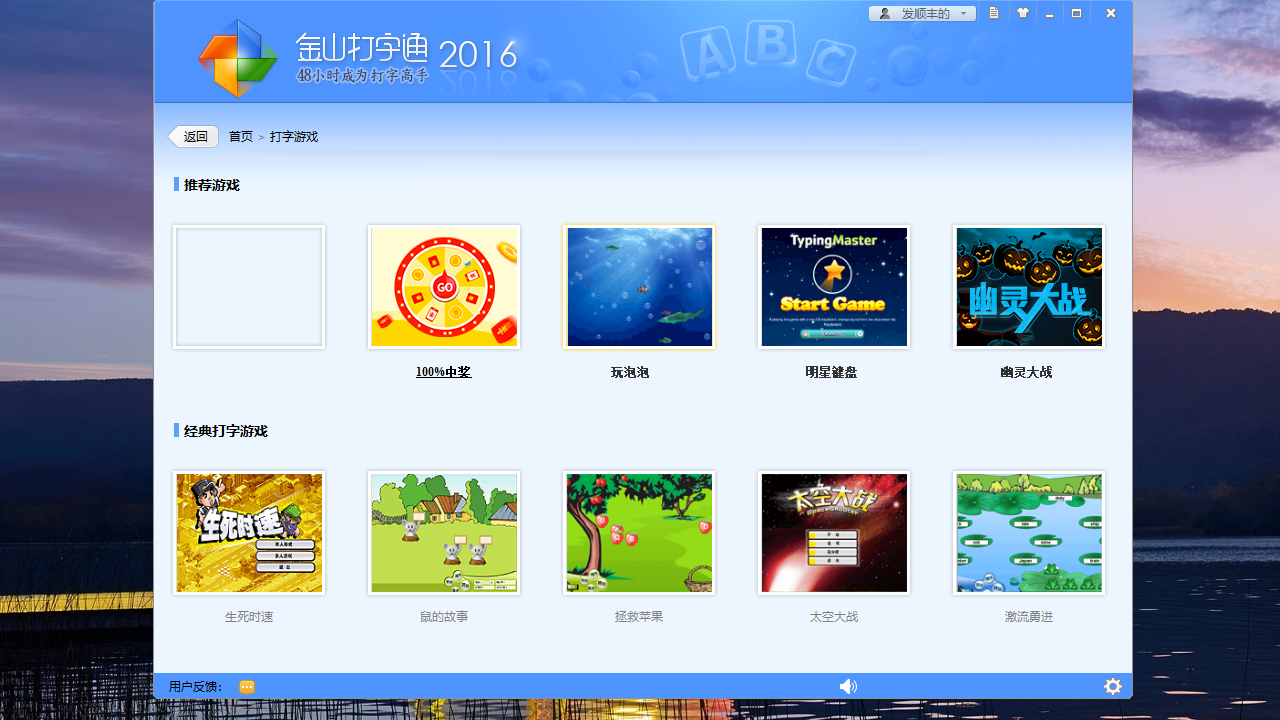Click the user avatar icon
Screen dimensions: 1280x720
click(884, 13)
